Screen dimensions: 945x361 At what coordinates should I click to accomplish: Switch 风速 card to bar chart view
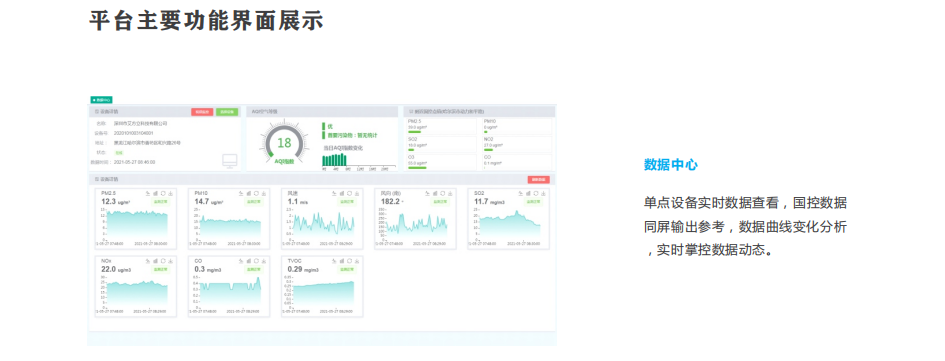pyautogui.click(x=342, y=193)
